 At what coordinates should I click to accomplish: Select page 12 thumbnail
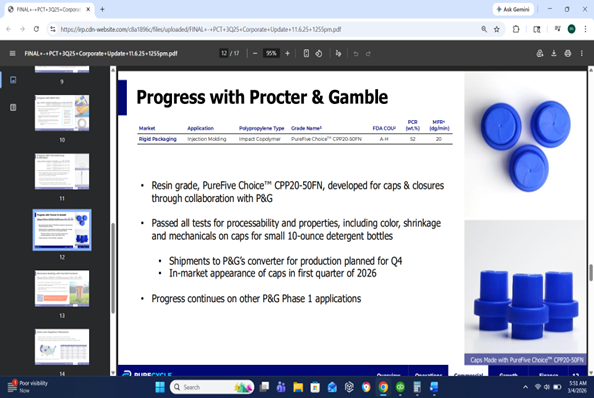point(62,230)
